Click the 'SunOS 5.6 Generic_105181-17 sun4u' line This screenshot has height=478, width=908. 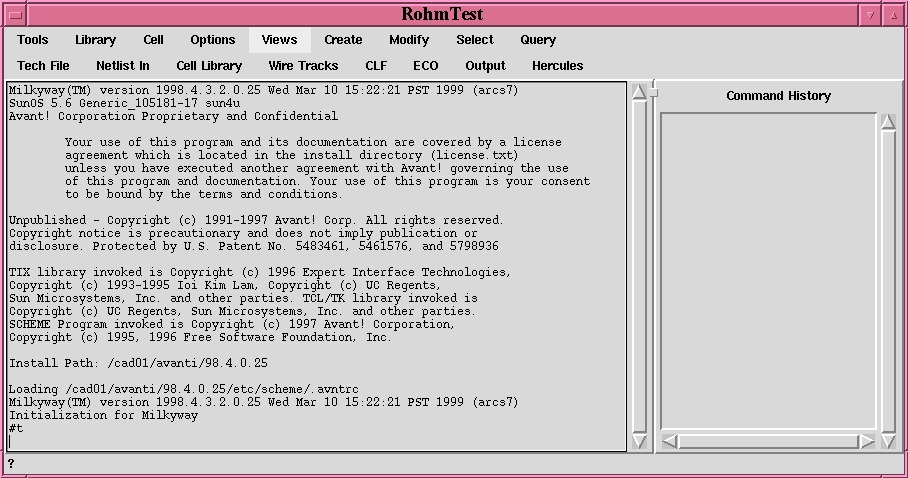coord(125,103)
